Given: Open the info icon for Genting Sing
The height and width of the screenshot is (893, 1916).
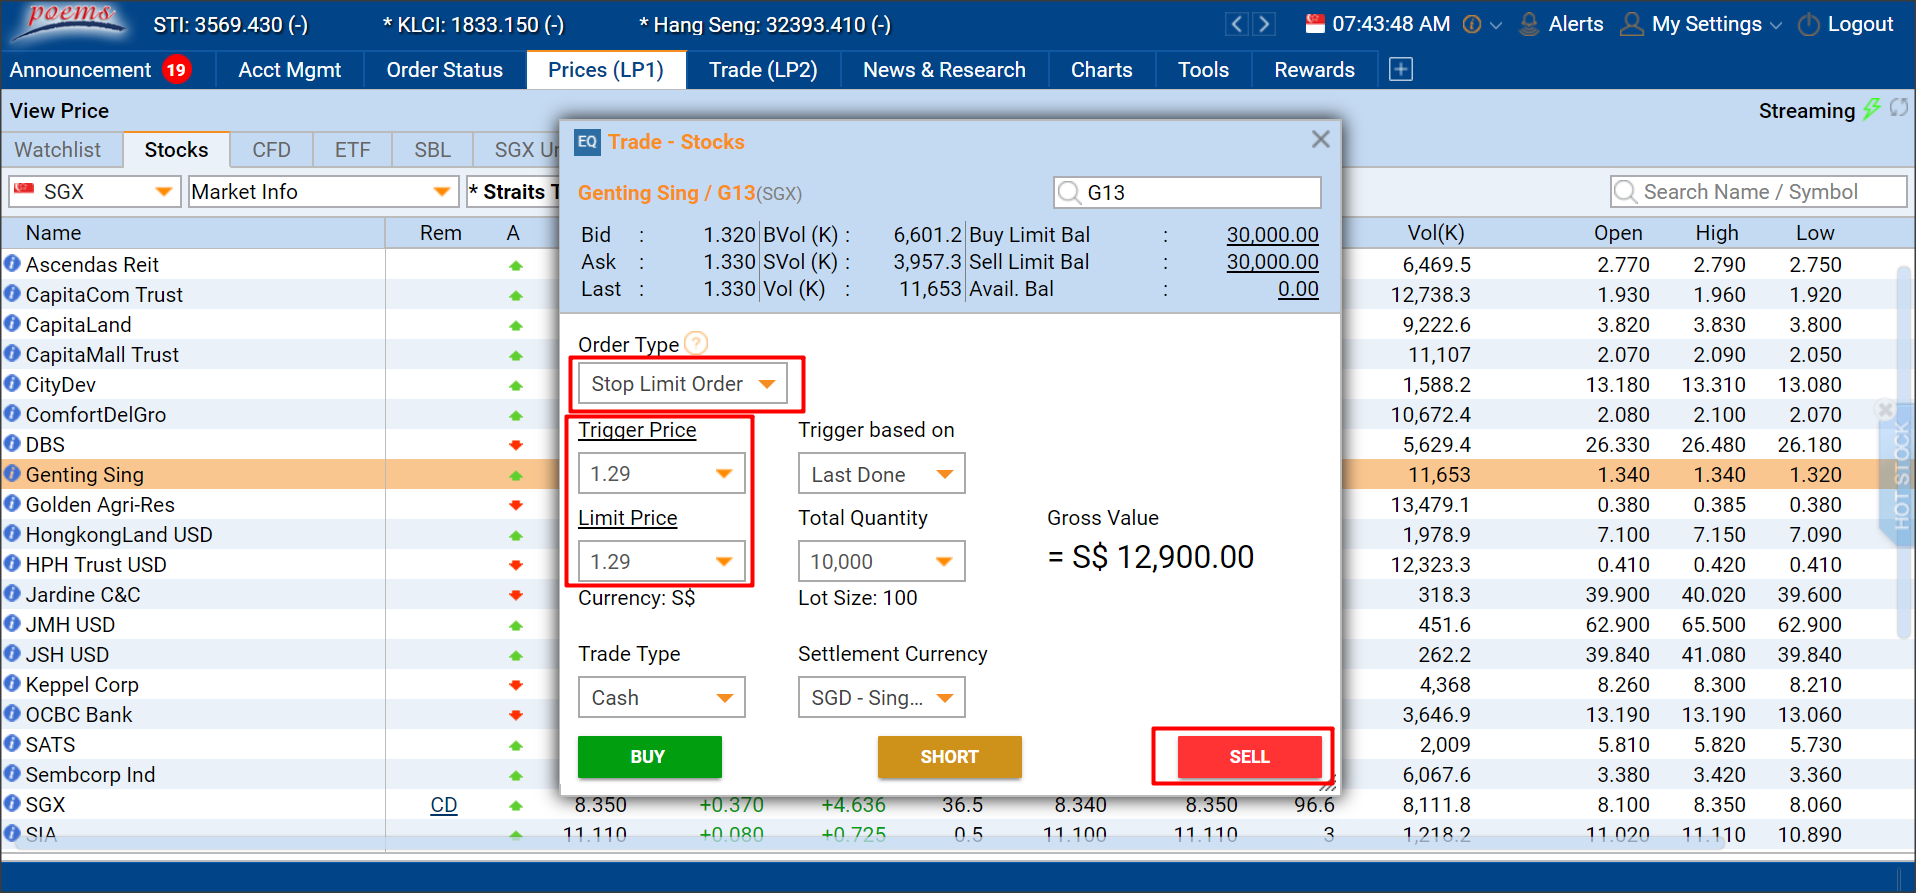Looking at the screenshot, I should (12, 474).
